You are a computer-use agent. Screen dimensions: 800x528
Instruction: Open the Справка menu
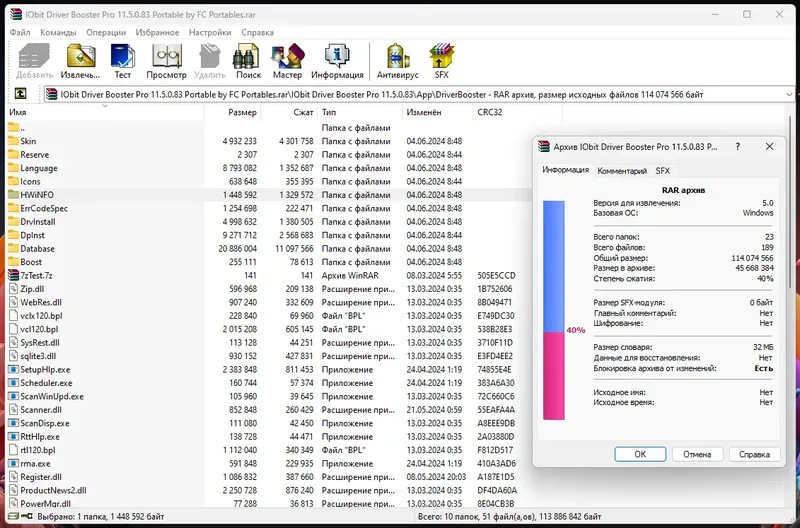(x=257, y=32)
